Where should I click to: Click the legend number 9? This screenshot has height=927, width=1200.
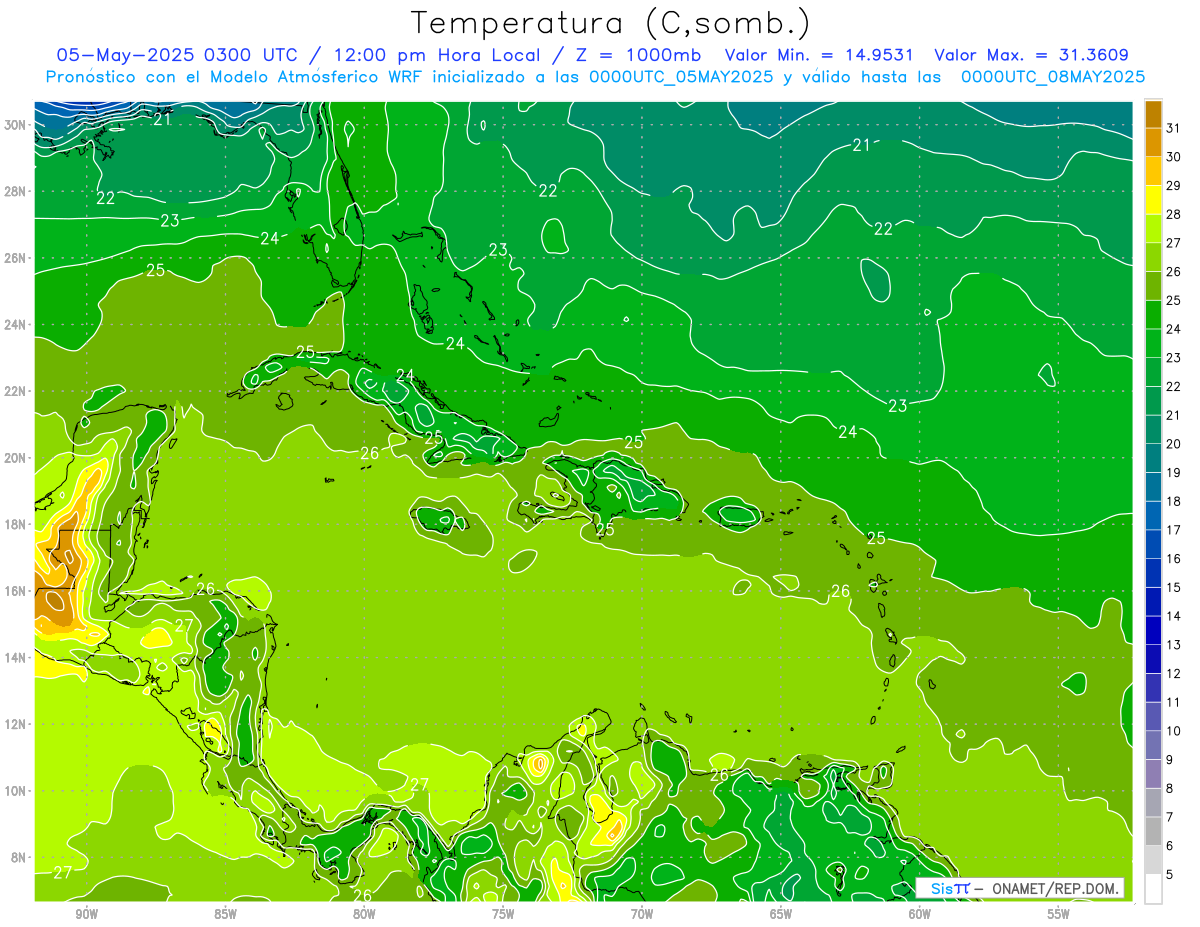tap(1170, 760)
